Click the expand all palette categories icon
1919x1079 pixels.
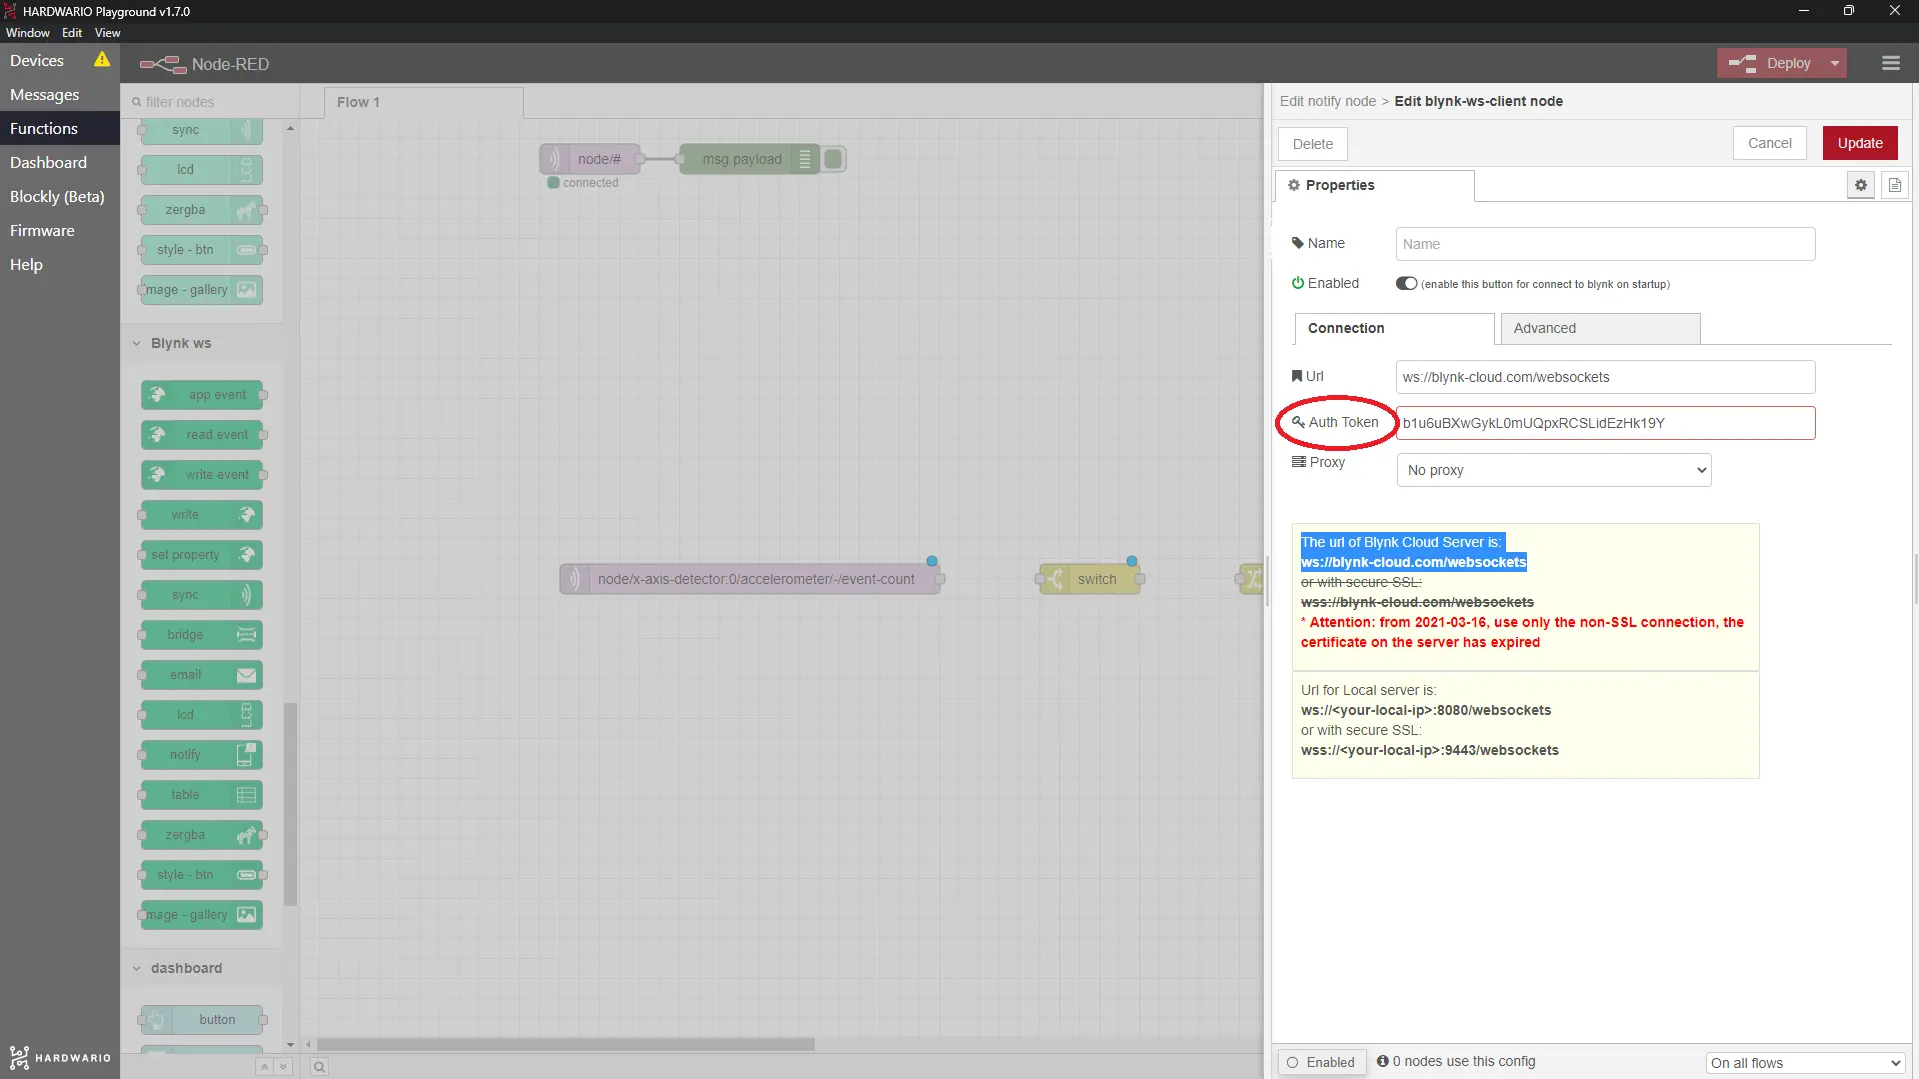coord(283,1067)
